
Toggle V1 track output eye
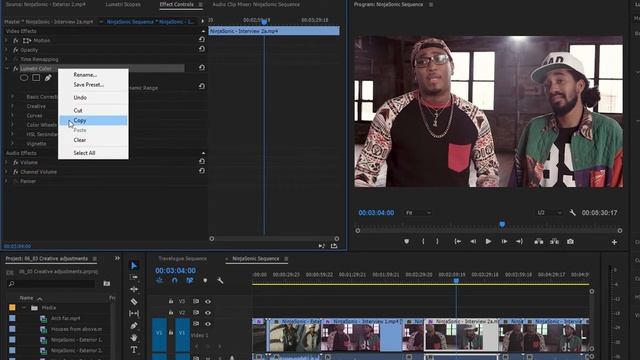(x=208, y=324)
